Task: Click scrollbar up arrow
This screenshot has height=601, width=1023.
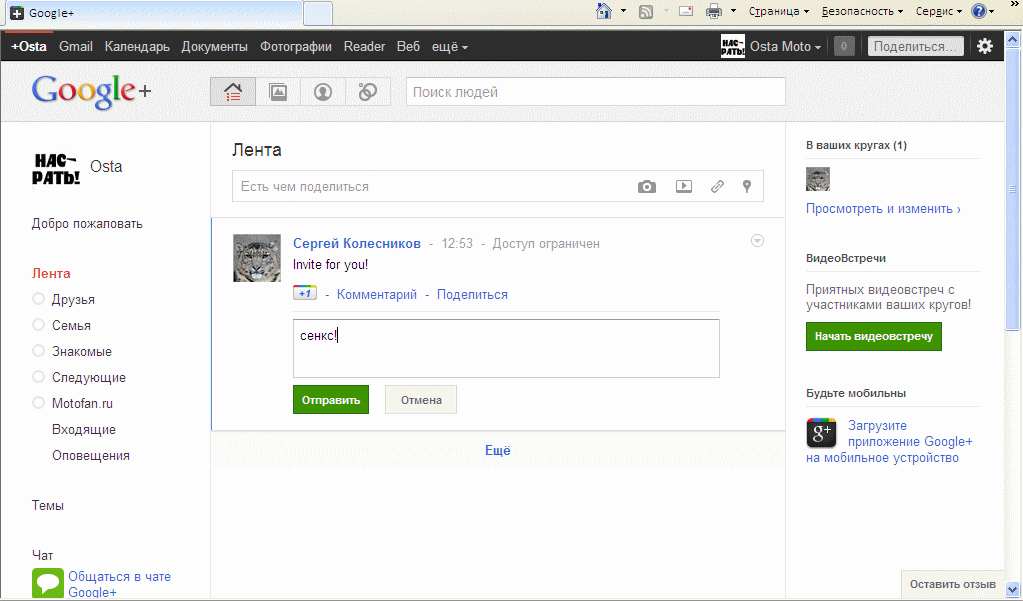Action: 1013,39
